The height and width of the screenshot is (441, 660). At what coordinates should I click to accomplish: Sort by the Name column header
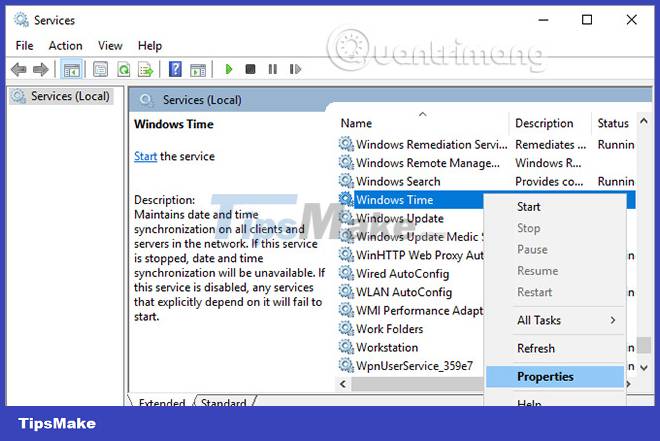tap(423, 123)
